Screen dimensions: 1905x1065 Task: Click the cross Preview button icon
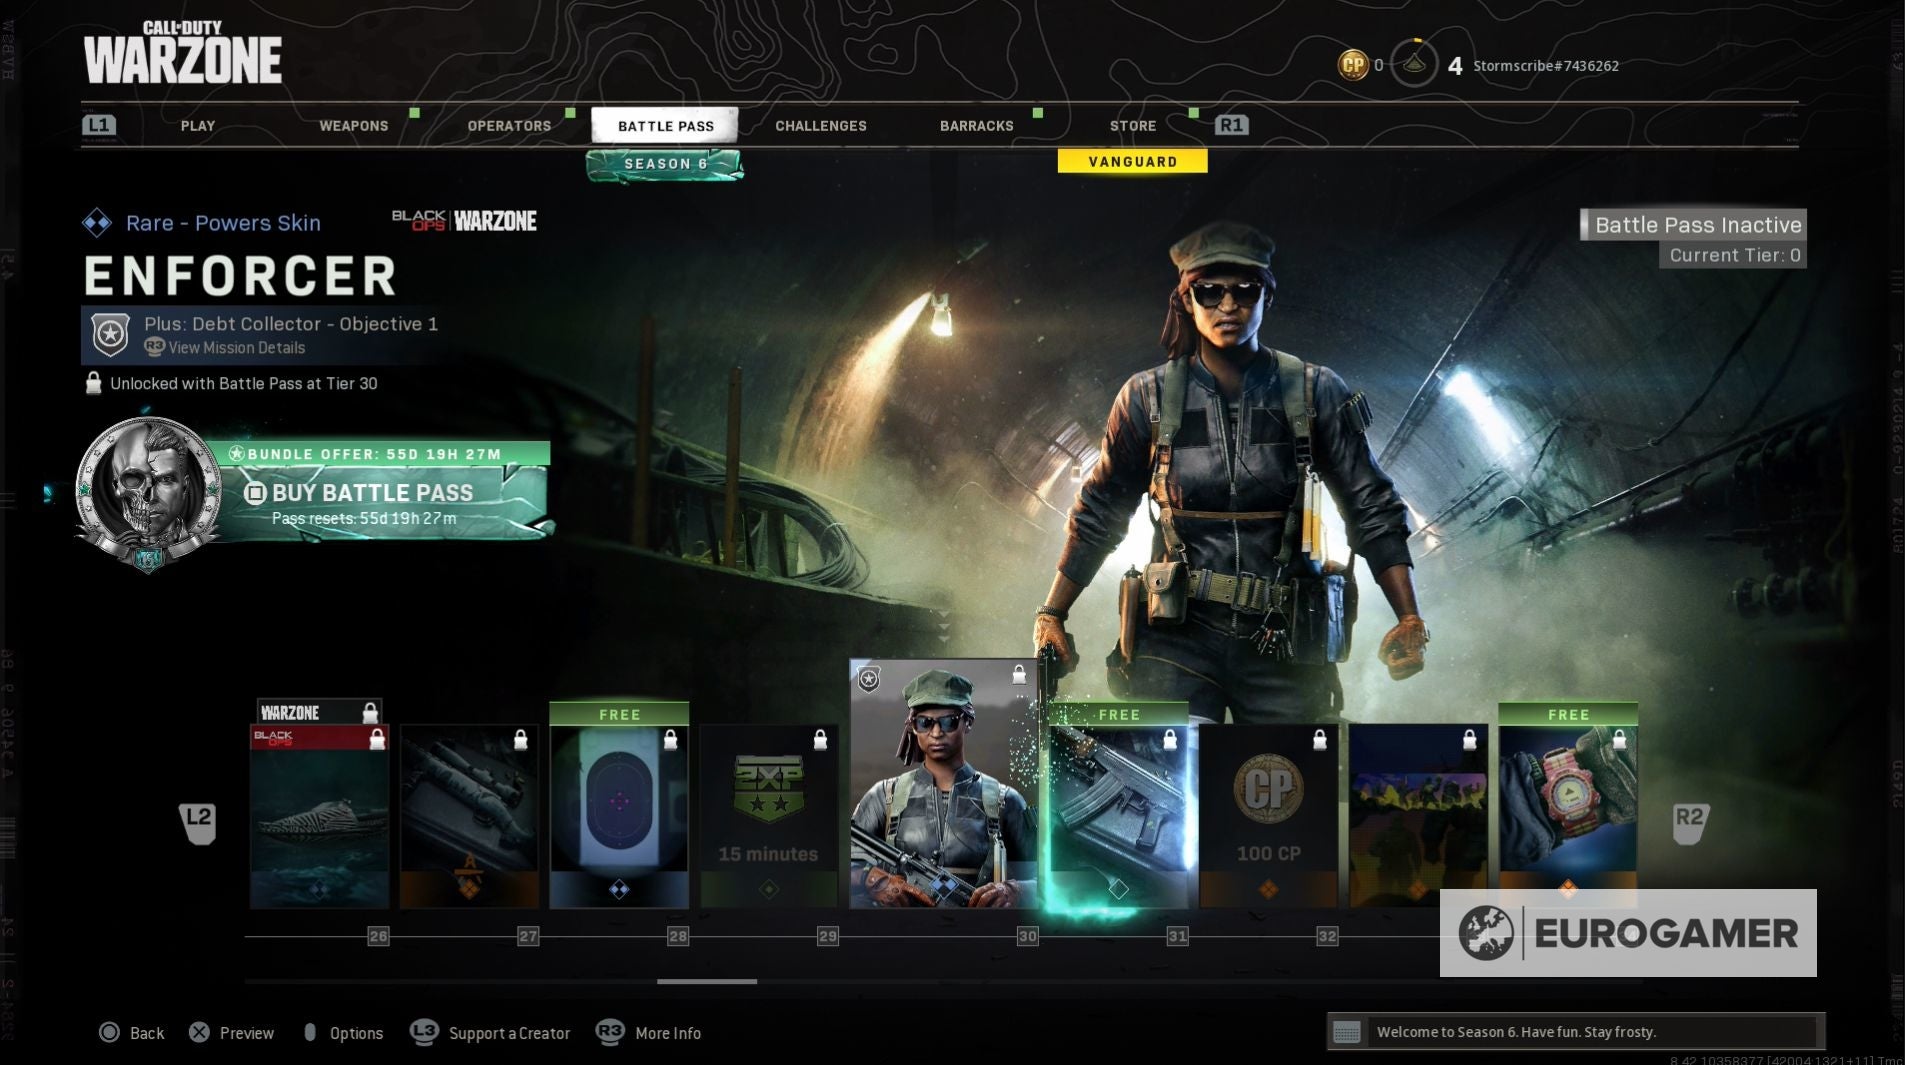200,1032
